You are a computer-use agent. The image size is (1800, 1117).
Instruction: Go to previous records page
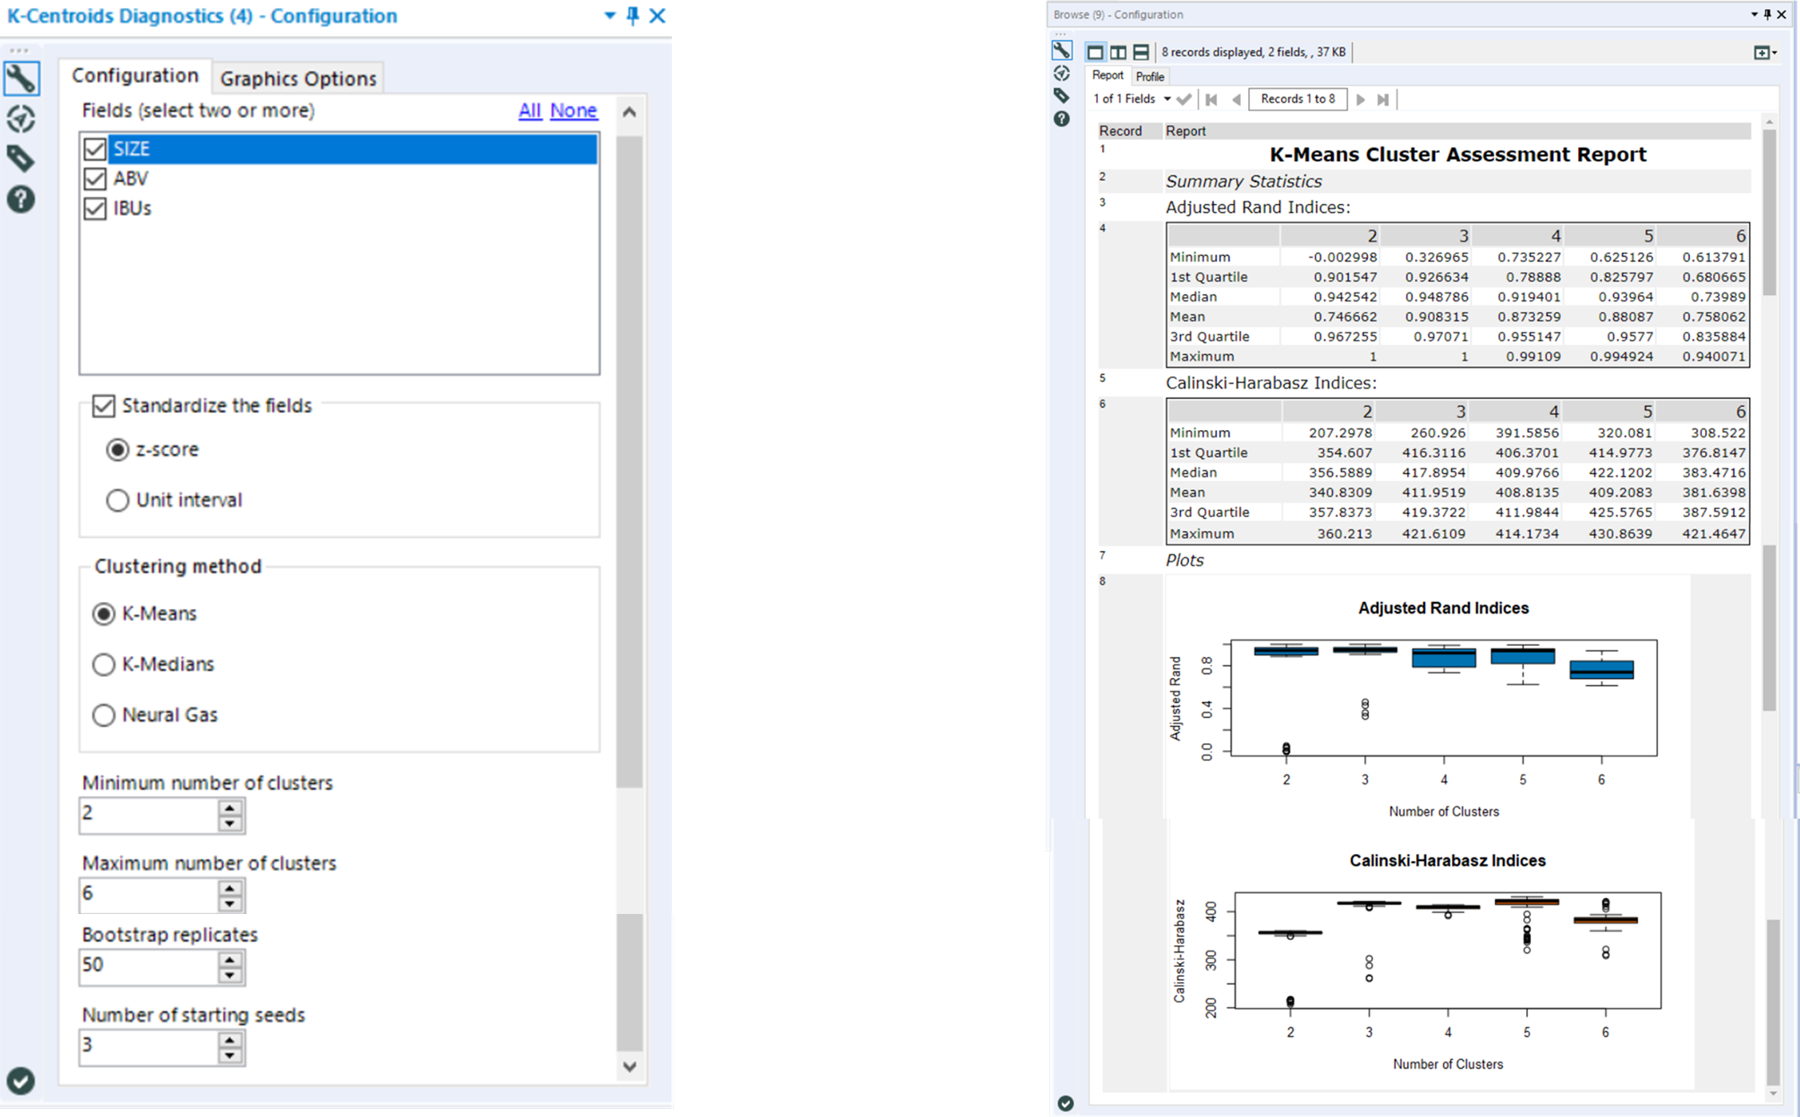click(x=1237, y=99)
